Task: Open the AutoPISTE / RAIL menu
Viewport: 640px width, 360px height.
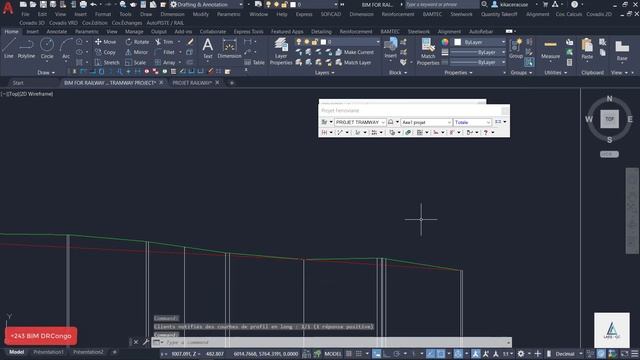Action: click(x=165, y=23)
